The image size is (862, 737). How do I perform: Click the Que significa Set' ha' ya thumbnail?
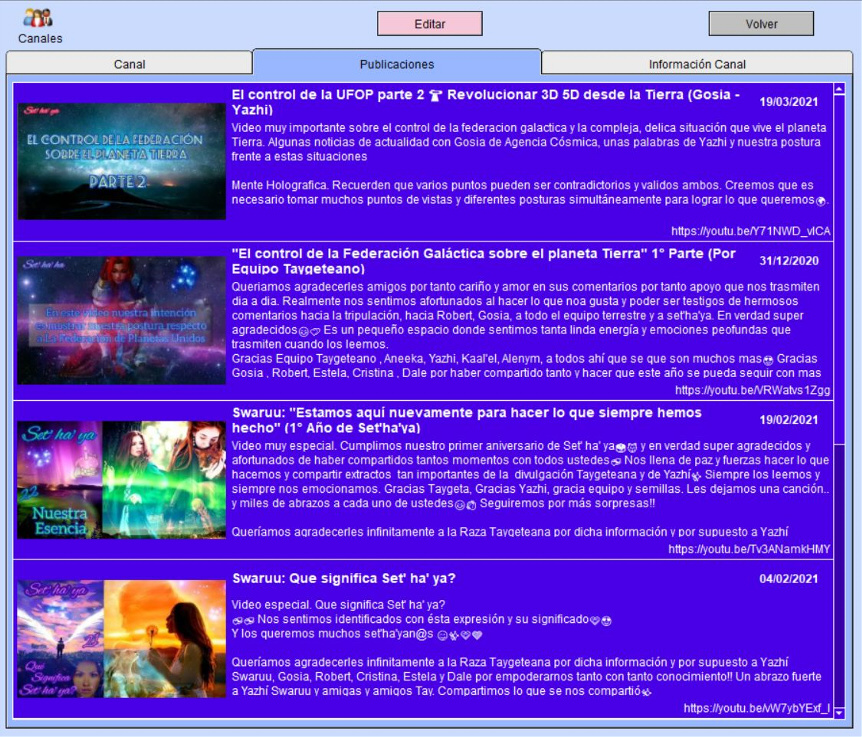tap(122, 638)
